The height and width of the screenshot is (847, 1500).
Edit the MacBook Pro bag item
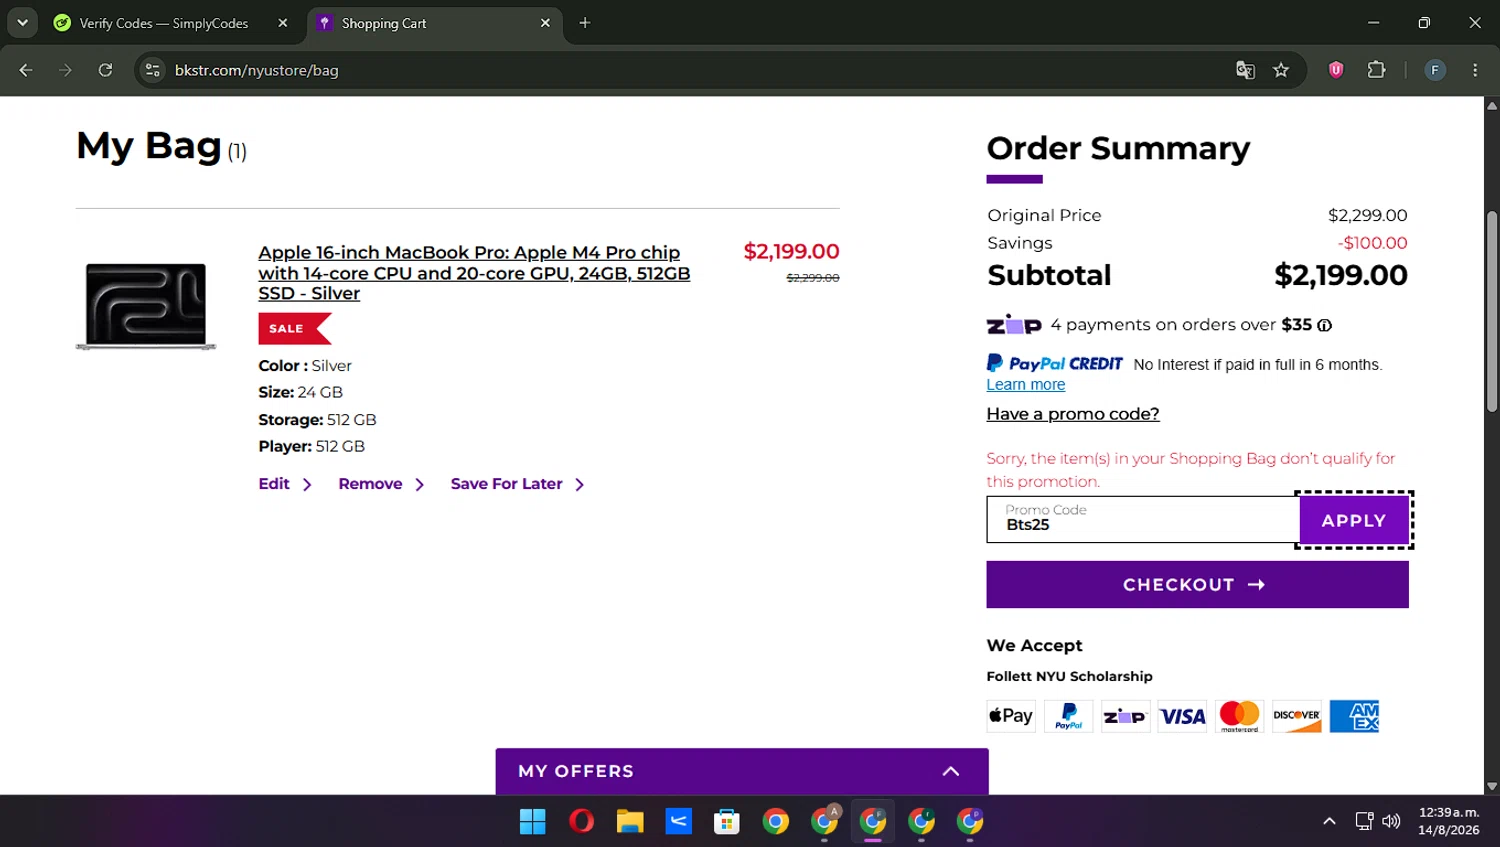coord(285,484)
